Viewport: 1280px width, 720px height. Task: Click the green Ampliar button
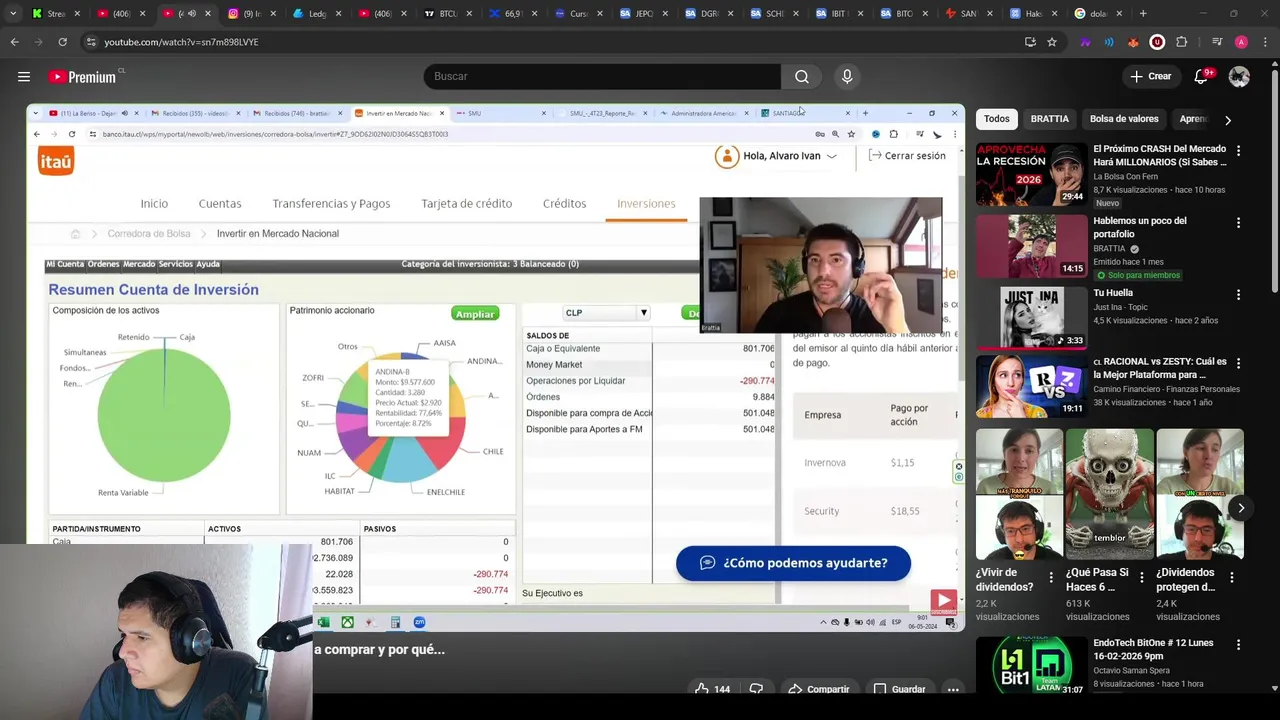click(475, 314)
